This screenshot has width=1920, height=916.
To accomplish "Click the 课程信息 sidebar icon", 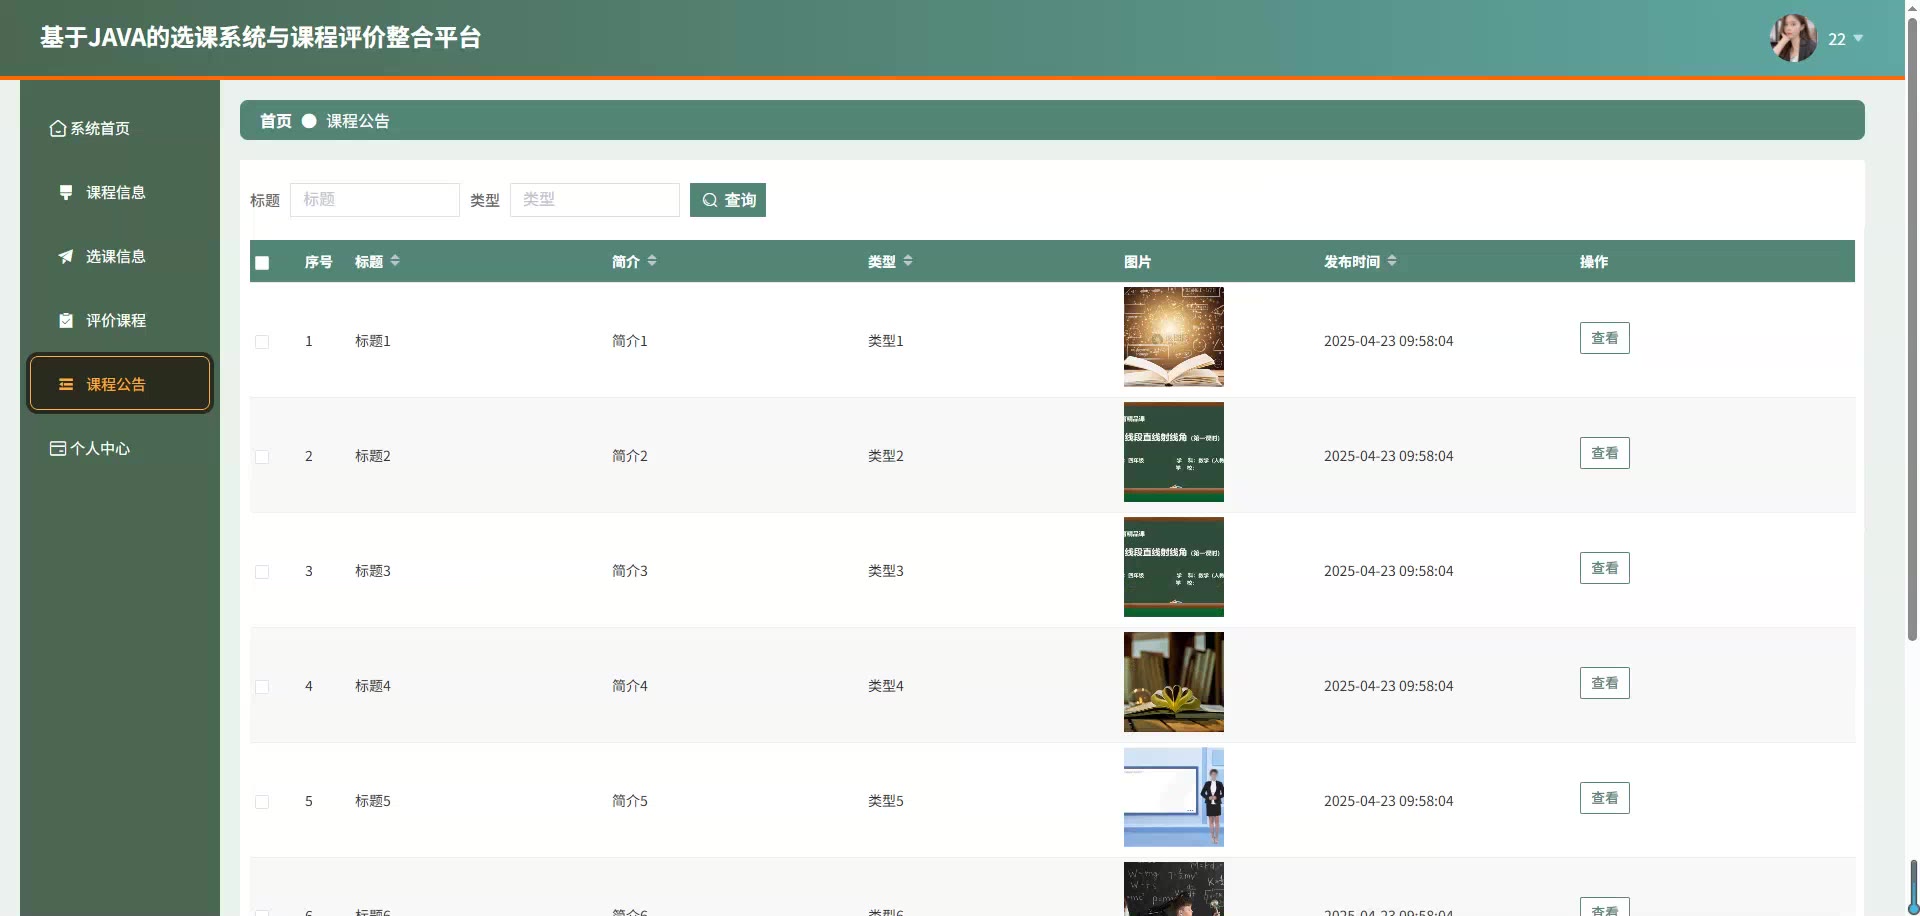I will 66,192.
